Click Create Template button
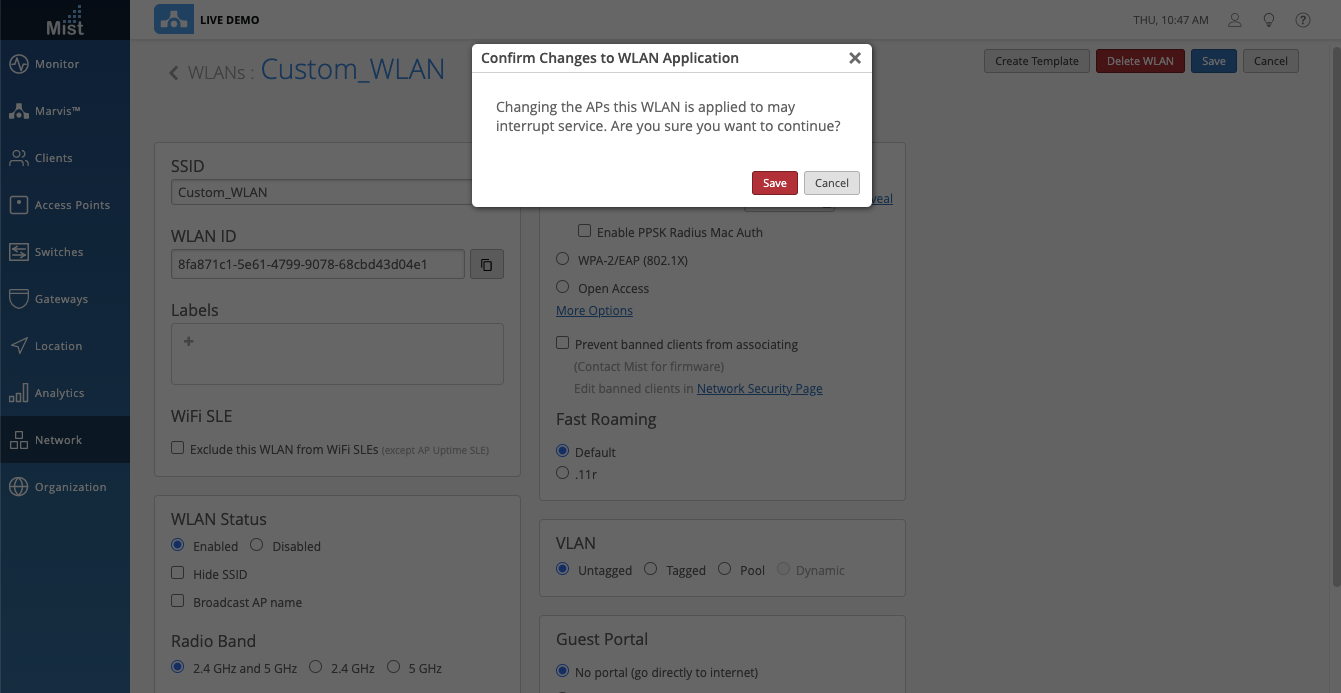1341x693 pixels. point(1037,61)
